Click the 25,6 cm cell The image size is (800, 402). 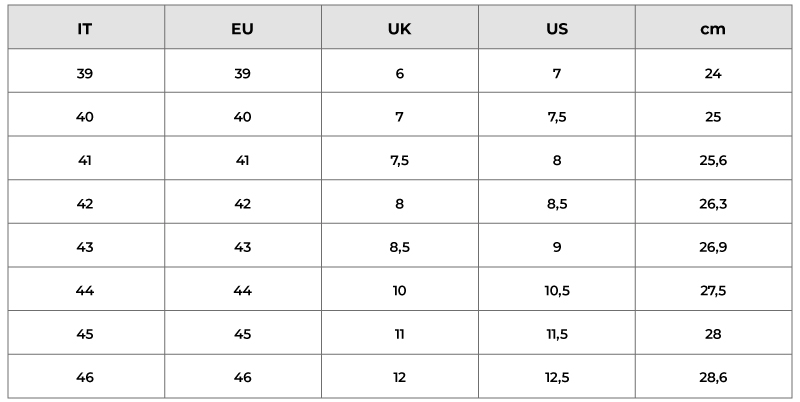(x=713, y=158)
